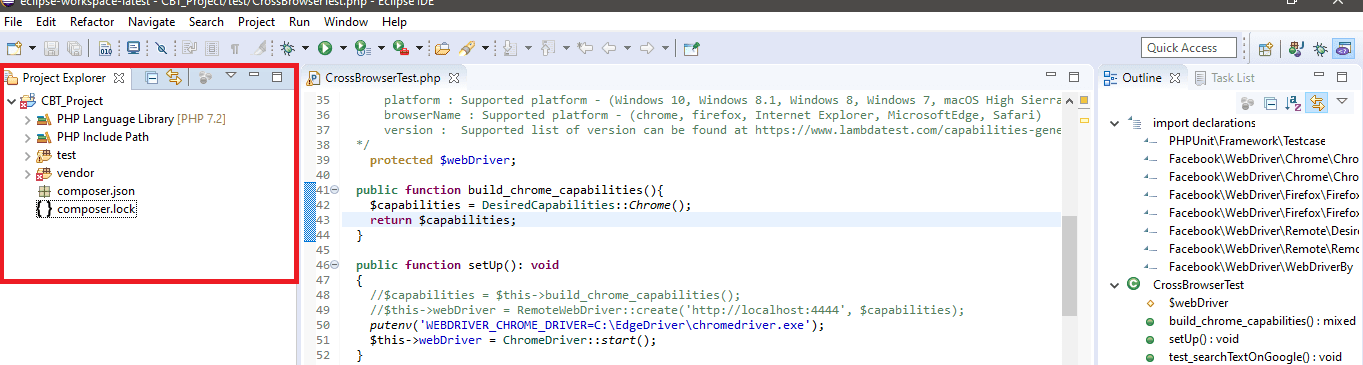Open the External Tools dropdown arrow
This screenshot has height=365, width=1363.
point(419,47)
